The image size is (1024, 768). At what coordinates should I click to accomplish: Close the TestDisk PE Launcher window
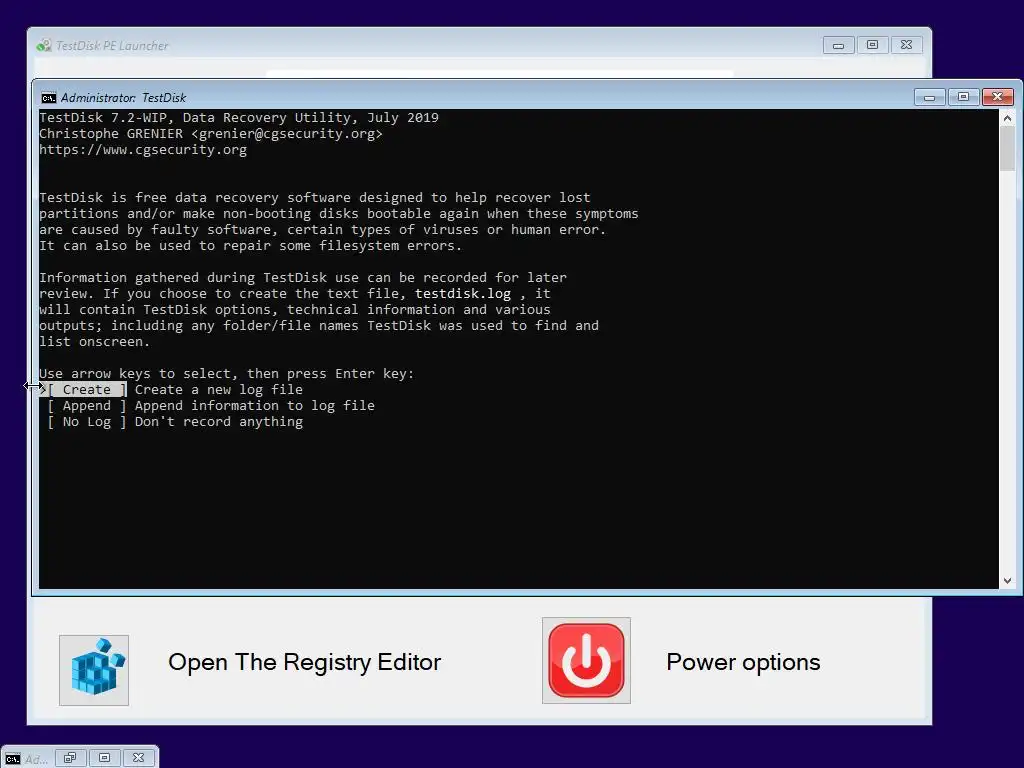point(906,45)
